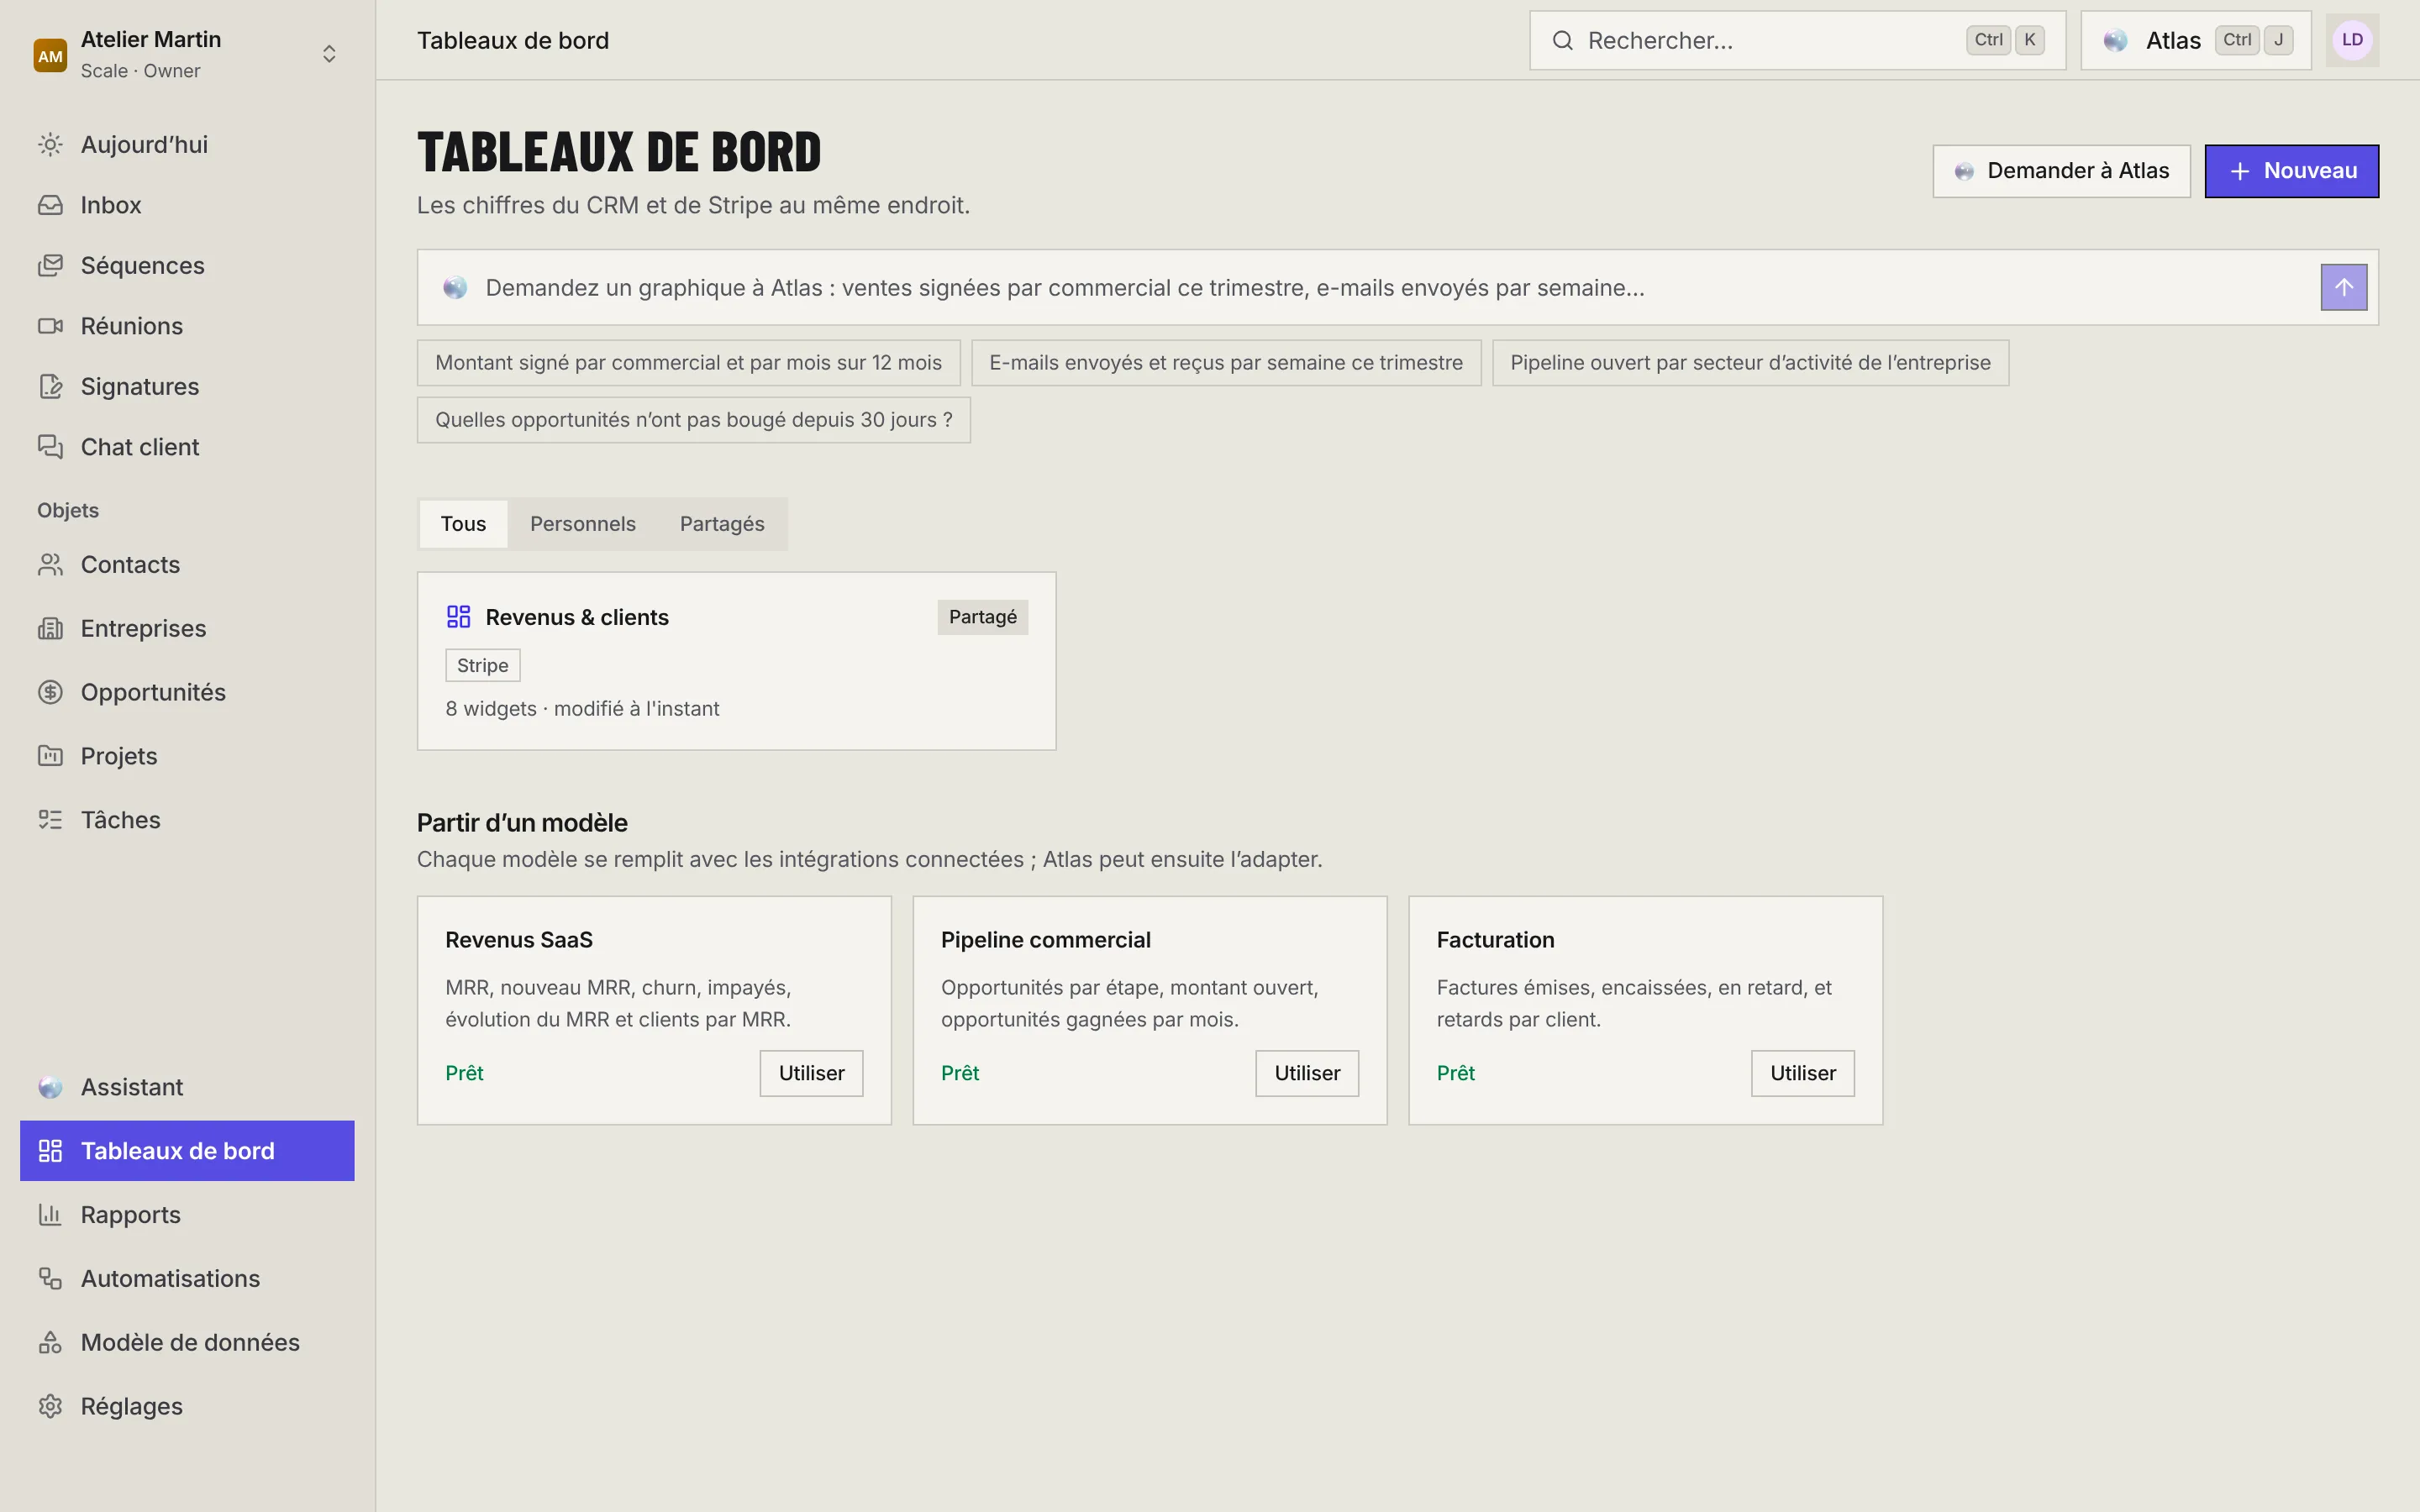Open Réglages gear icon
This screenshot has height=1512, width=2420.
click(x=50, y=1407)
